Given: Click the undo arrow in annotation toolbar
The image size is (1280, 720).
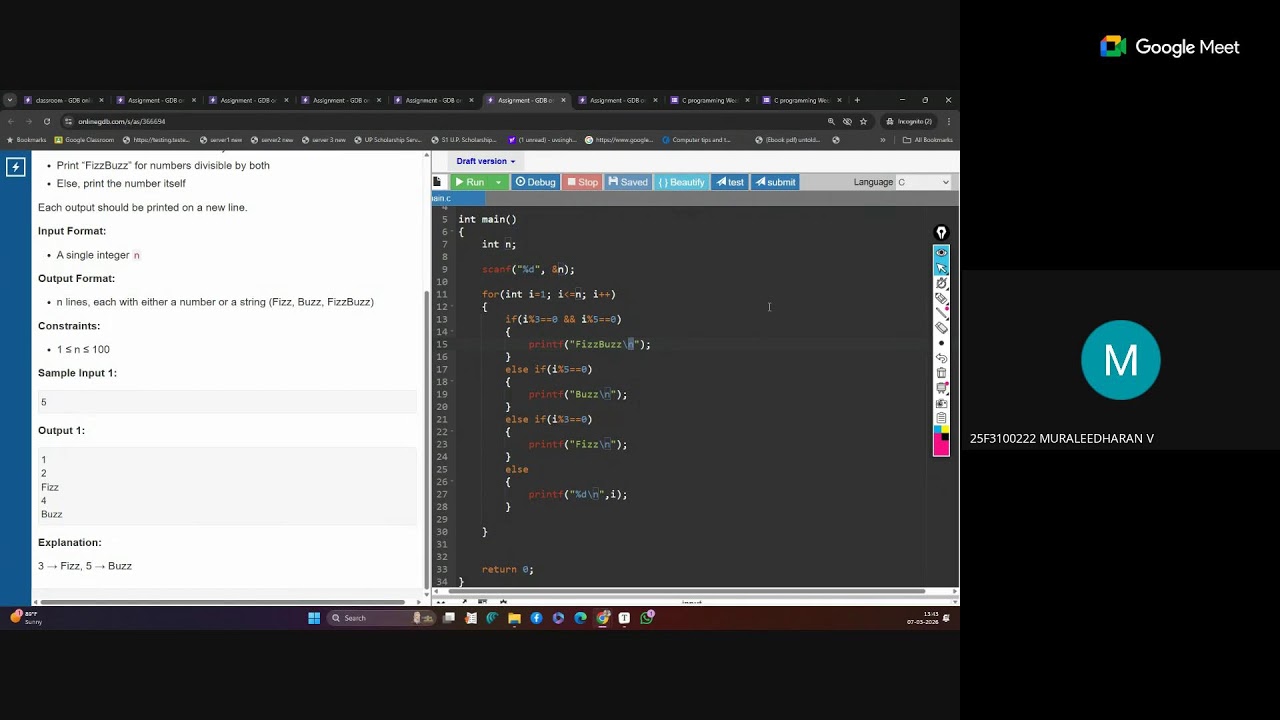Looking at the screenshot, I should point(941,357).
